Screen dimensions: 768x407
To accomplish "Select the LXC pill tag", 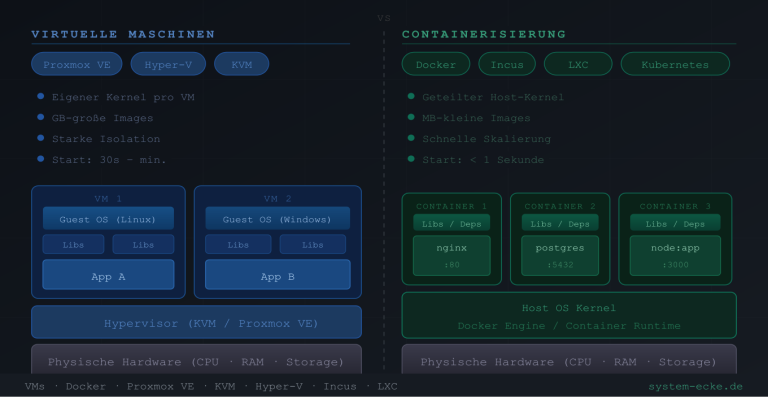I will 578,64.
